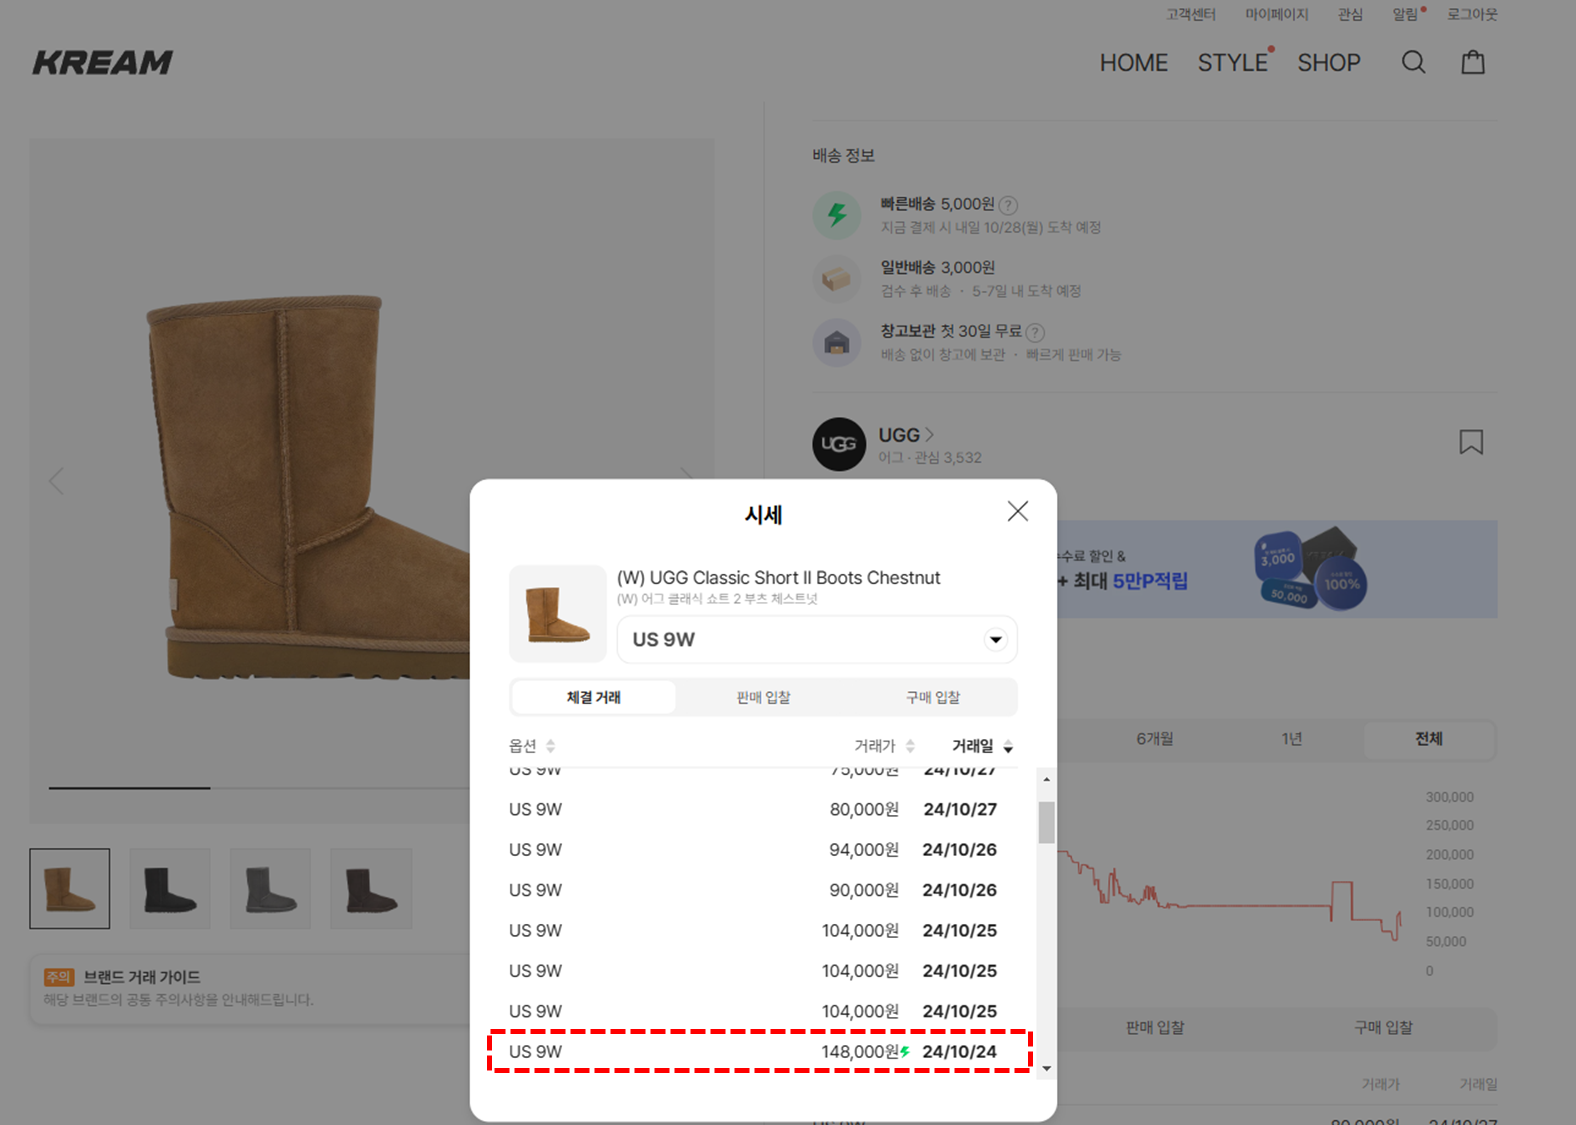This screenshot has width=1576, height=1125.
Task: Open the 브랜드 거래 가이드 notice
Action: 250,988
